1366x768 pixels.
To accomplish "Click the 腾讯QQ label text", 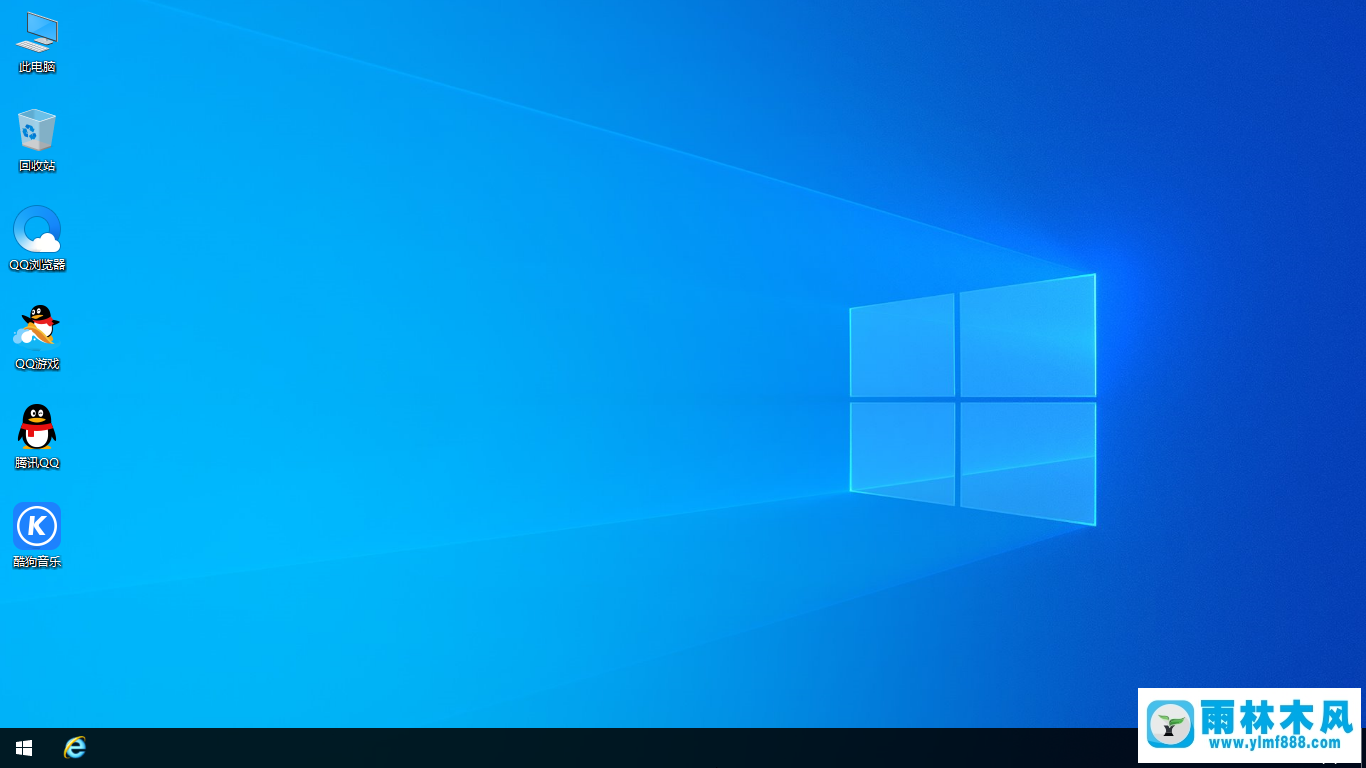I will tap(37, 463).
